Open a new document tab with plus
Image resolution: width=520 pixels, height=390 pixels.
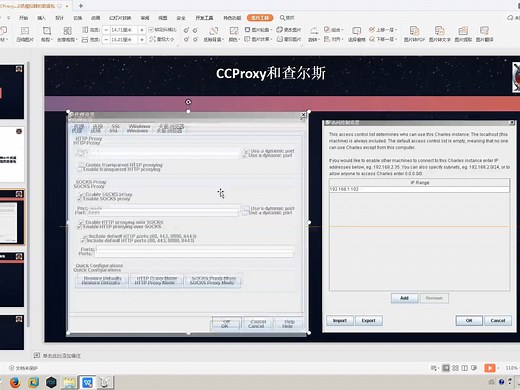coord(81,6)
